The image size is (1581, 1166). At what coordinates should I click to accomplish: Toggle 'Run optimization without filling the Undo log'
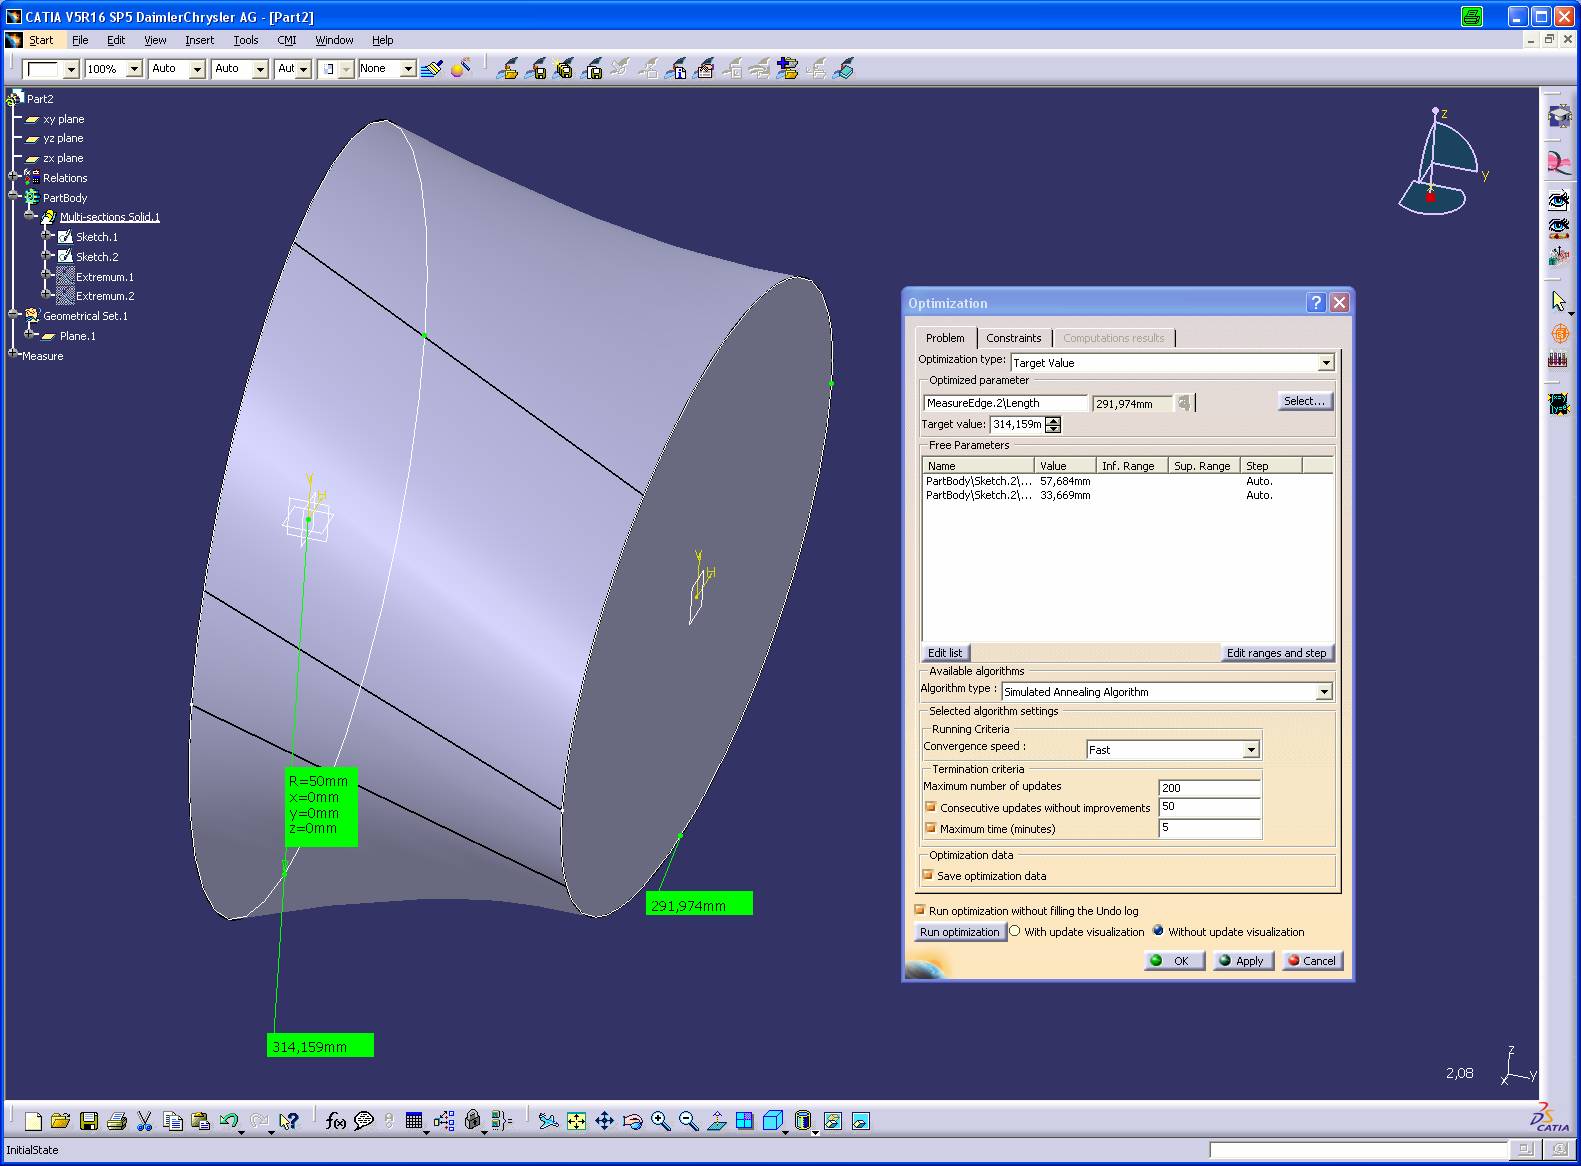tap(919, 910)
